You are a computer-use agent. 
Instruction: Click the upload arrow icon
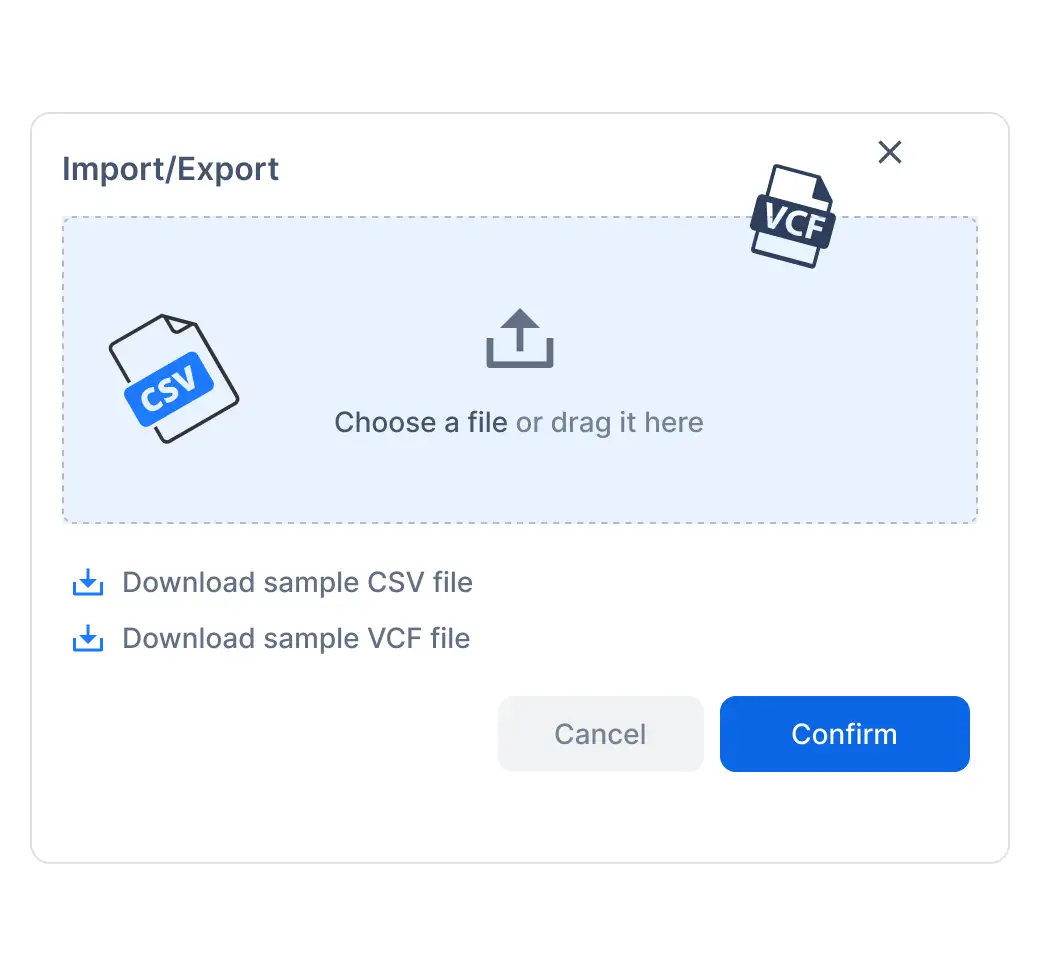519,338
